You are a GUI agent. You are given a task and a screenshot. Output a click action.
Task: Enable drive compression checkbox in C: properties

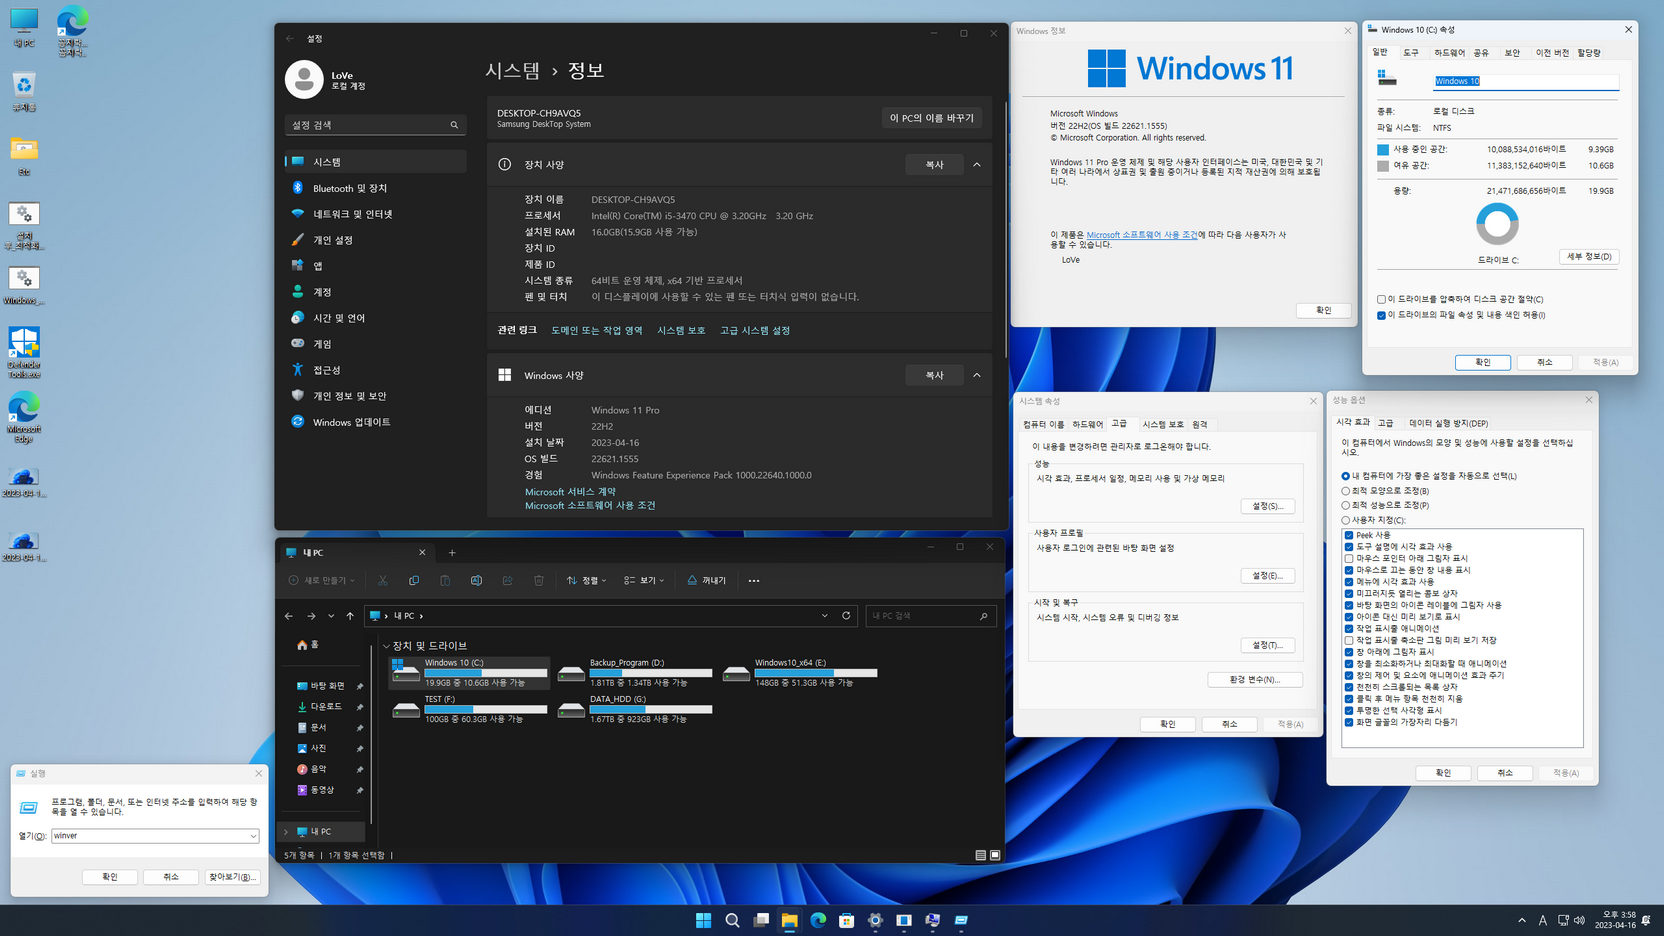point(1382,299)
